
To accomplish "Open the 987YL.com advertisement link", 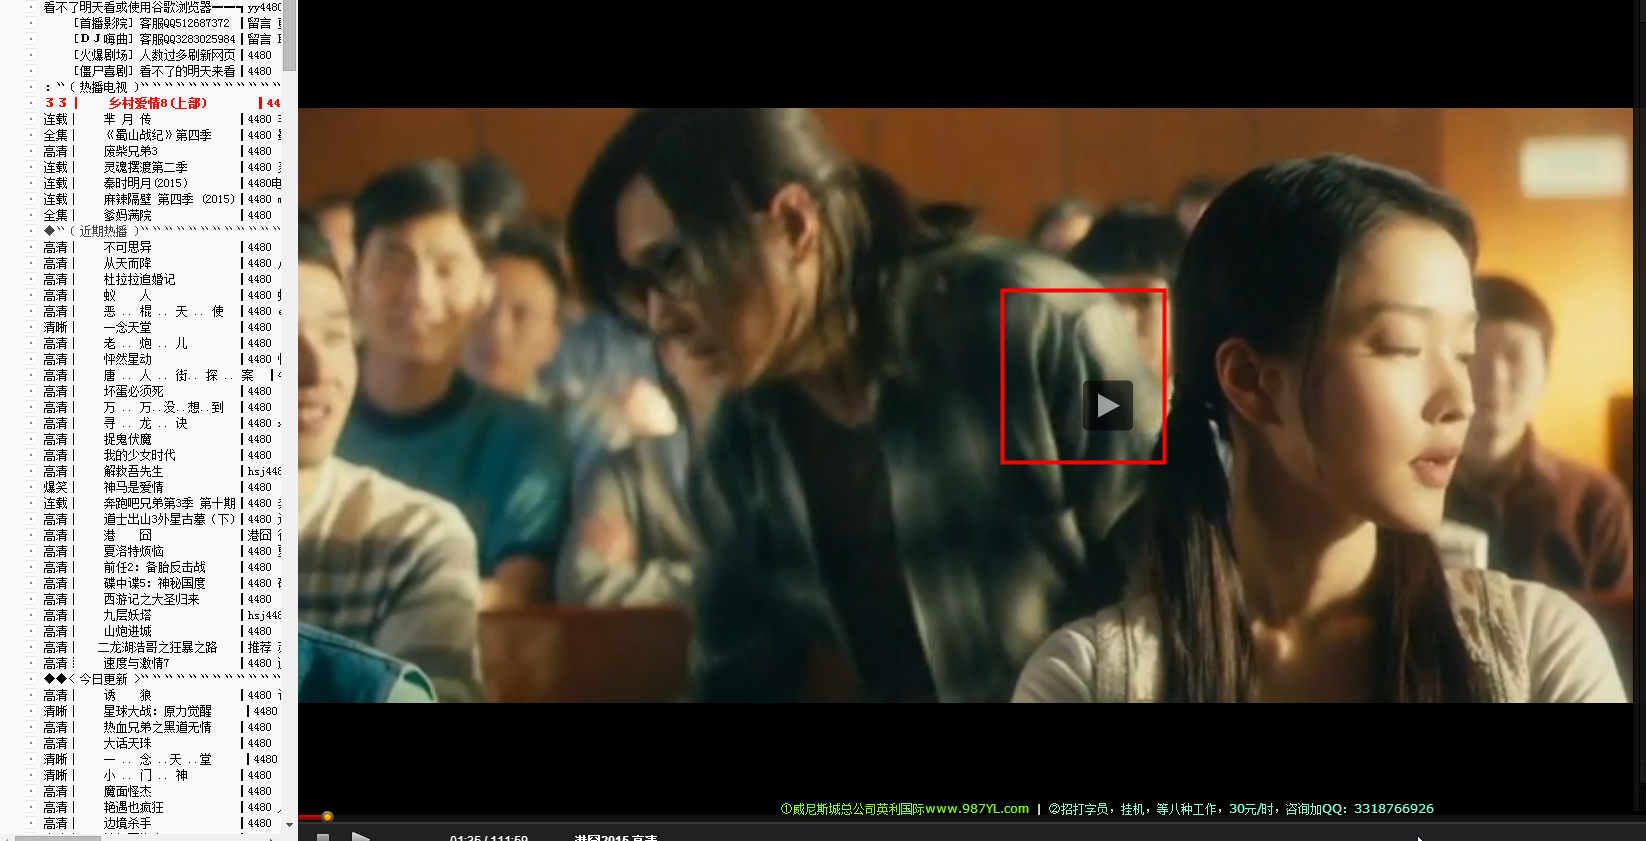I will 905,809.
